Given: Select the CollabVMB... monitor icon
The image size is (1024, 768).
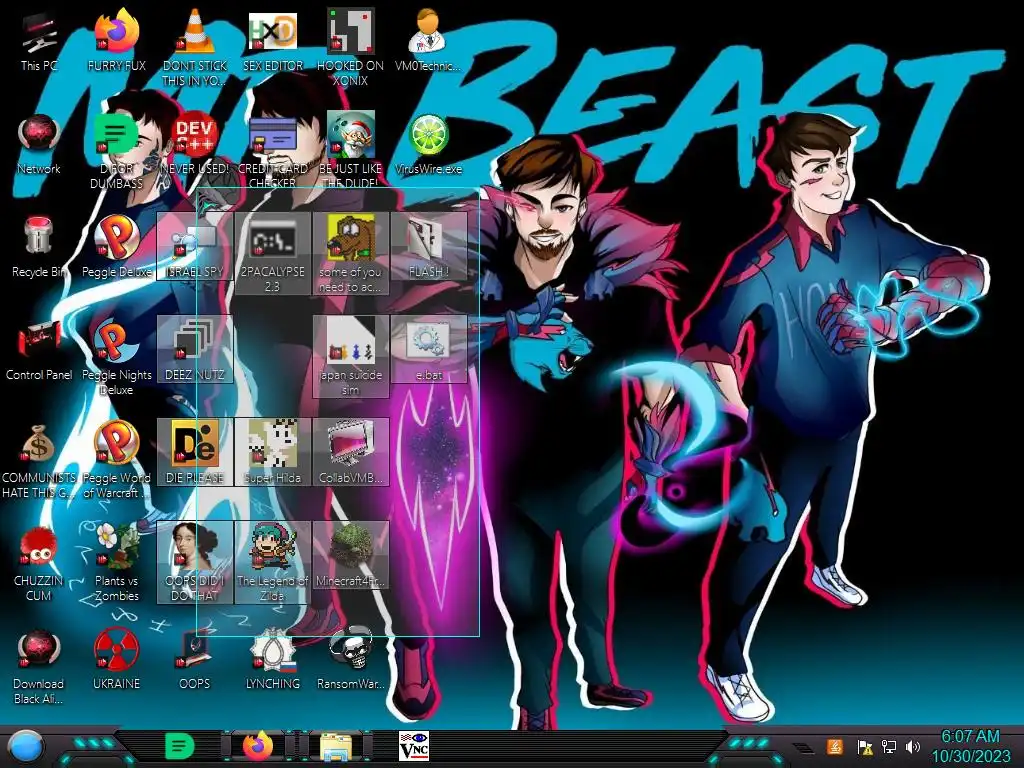Looking at the screenshot, I should tap(351, 453).
